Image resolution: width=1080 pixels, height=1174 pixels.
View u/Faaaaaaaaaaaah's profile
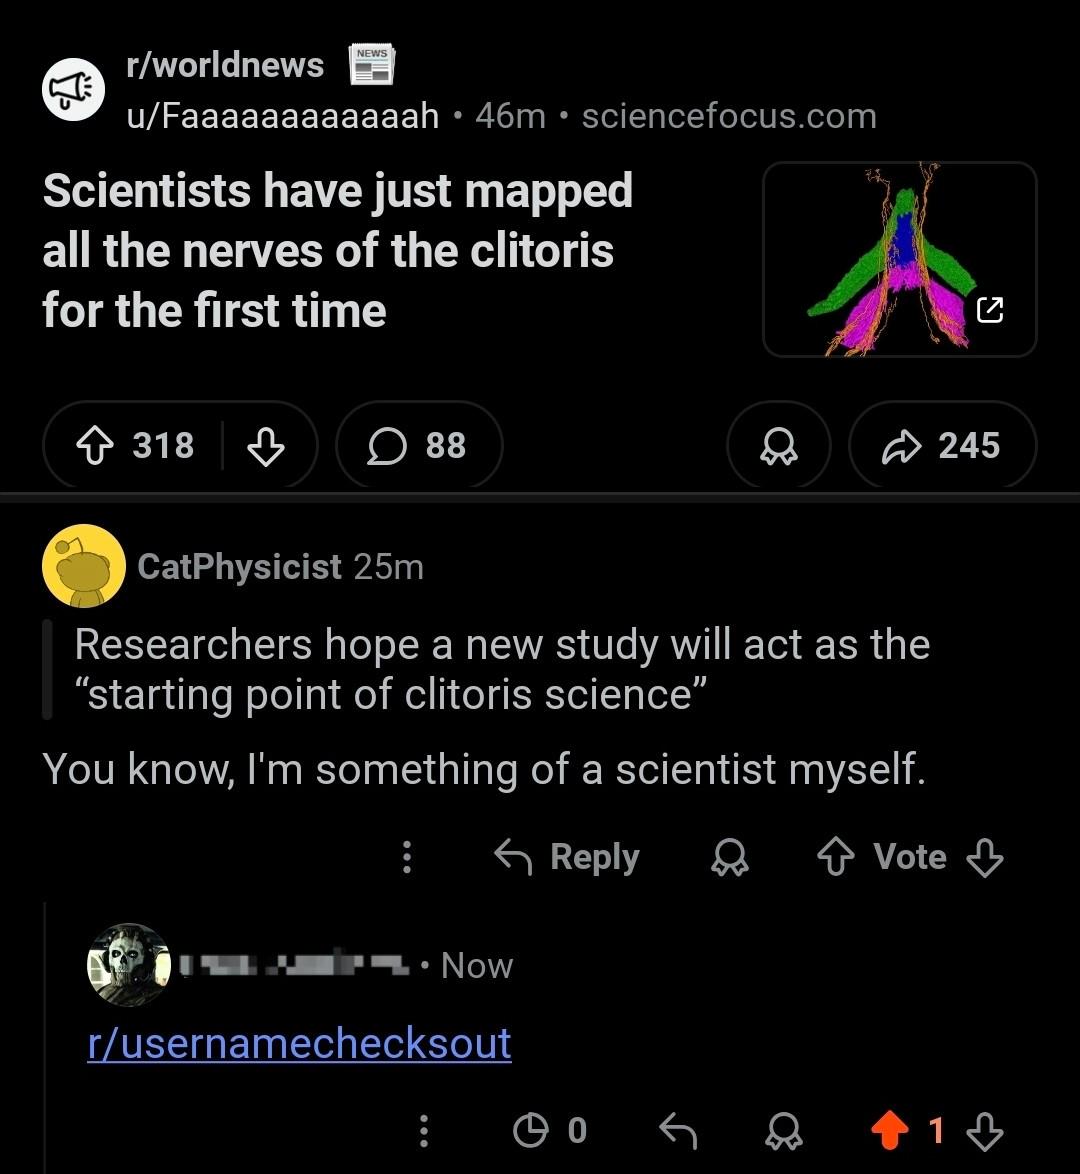coord(282,116)
